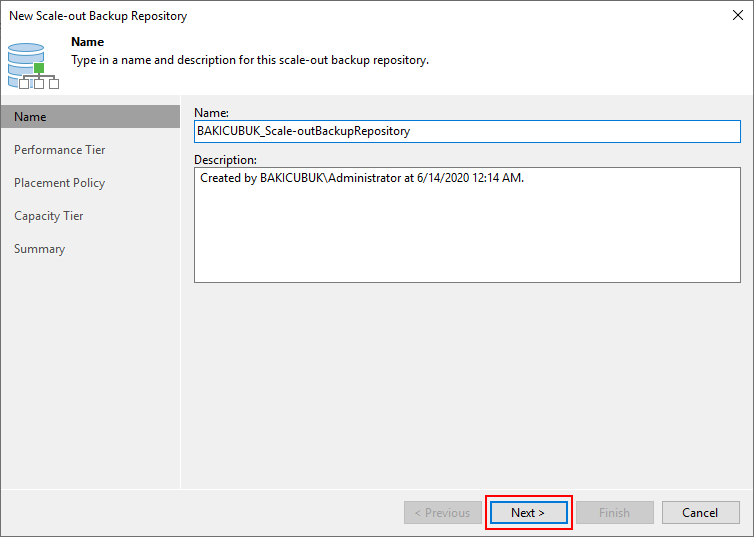Click the dialog title 'New Scale-out Backup Repository'

point(98,16)
